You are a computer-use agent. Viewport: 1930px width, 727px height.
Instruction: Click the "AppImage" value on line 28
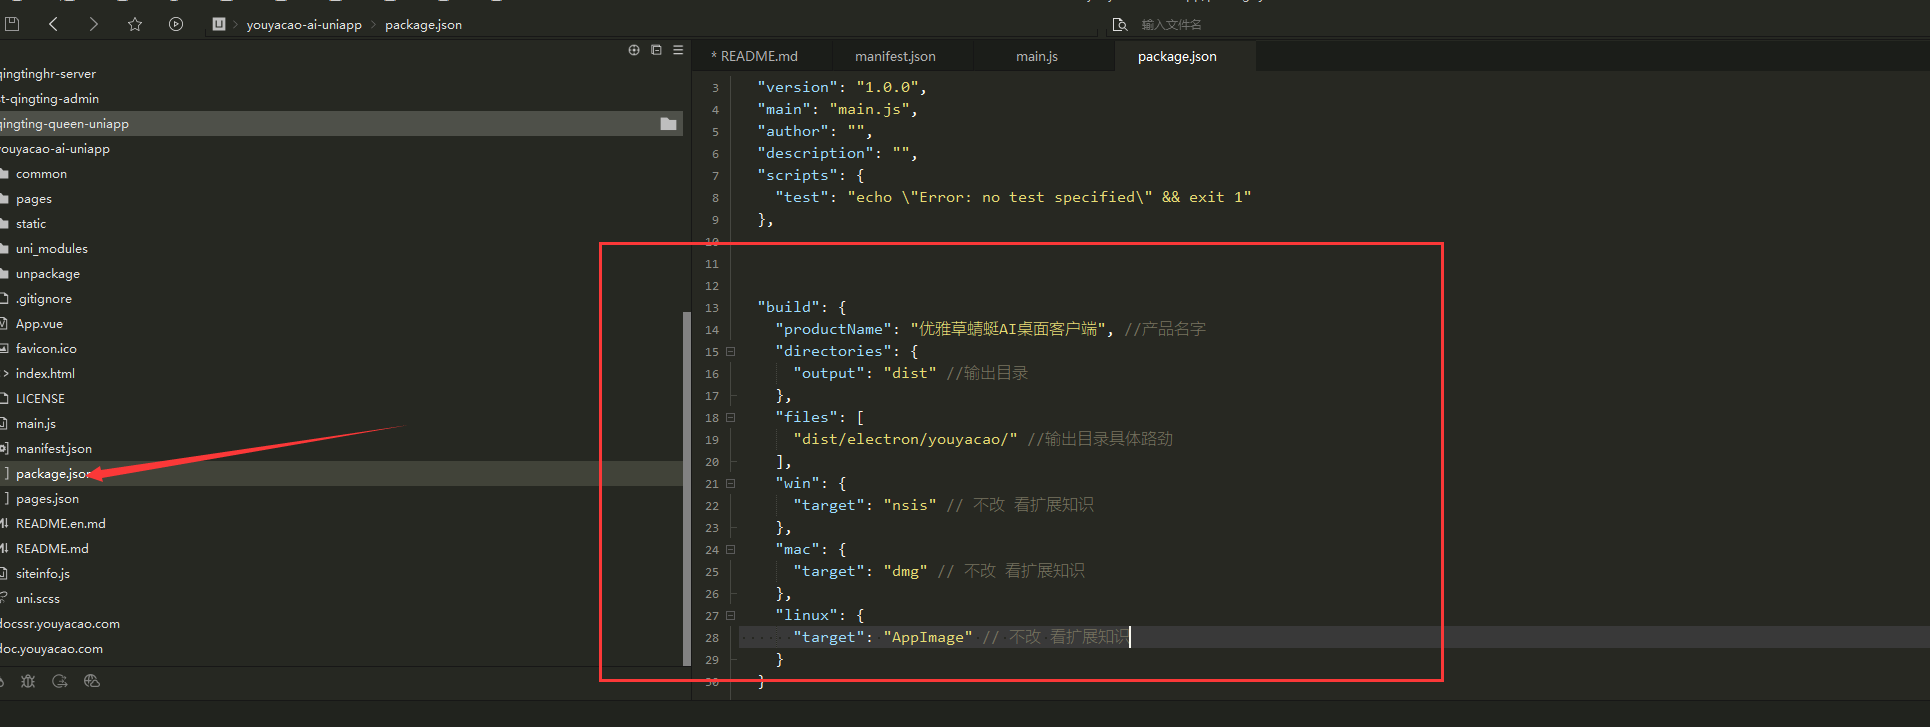pos(928,637)
